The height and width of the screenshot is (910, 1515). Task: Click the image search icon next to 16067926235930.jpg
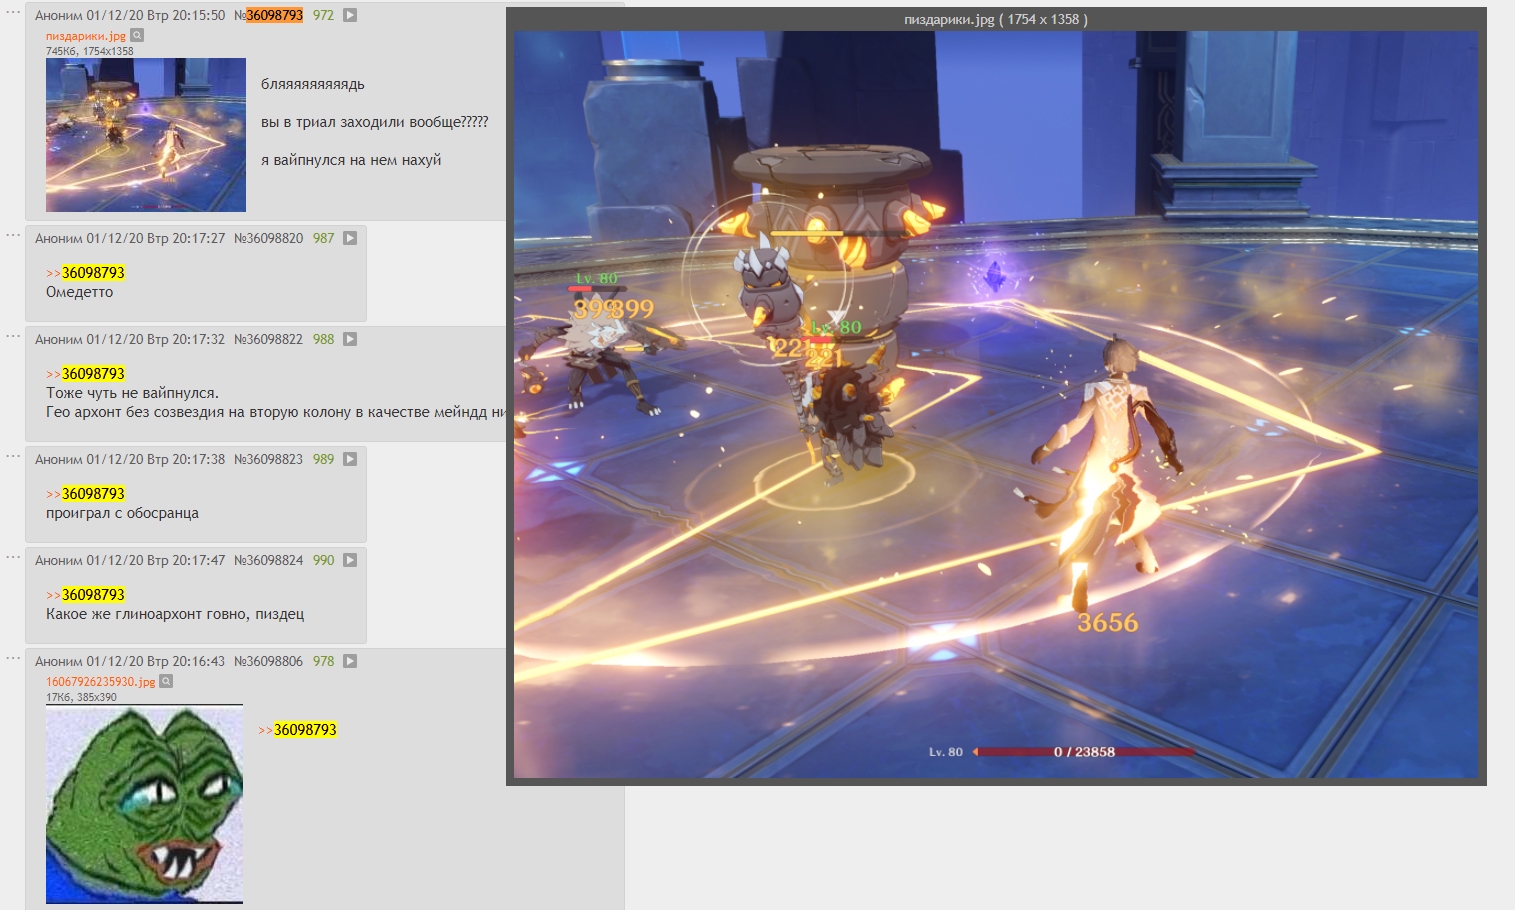pos(166,681)
